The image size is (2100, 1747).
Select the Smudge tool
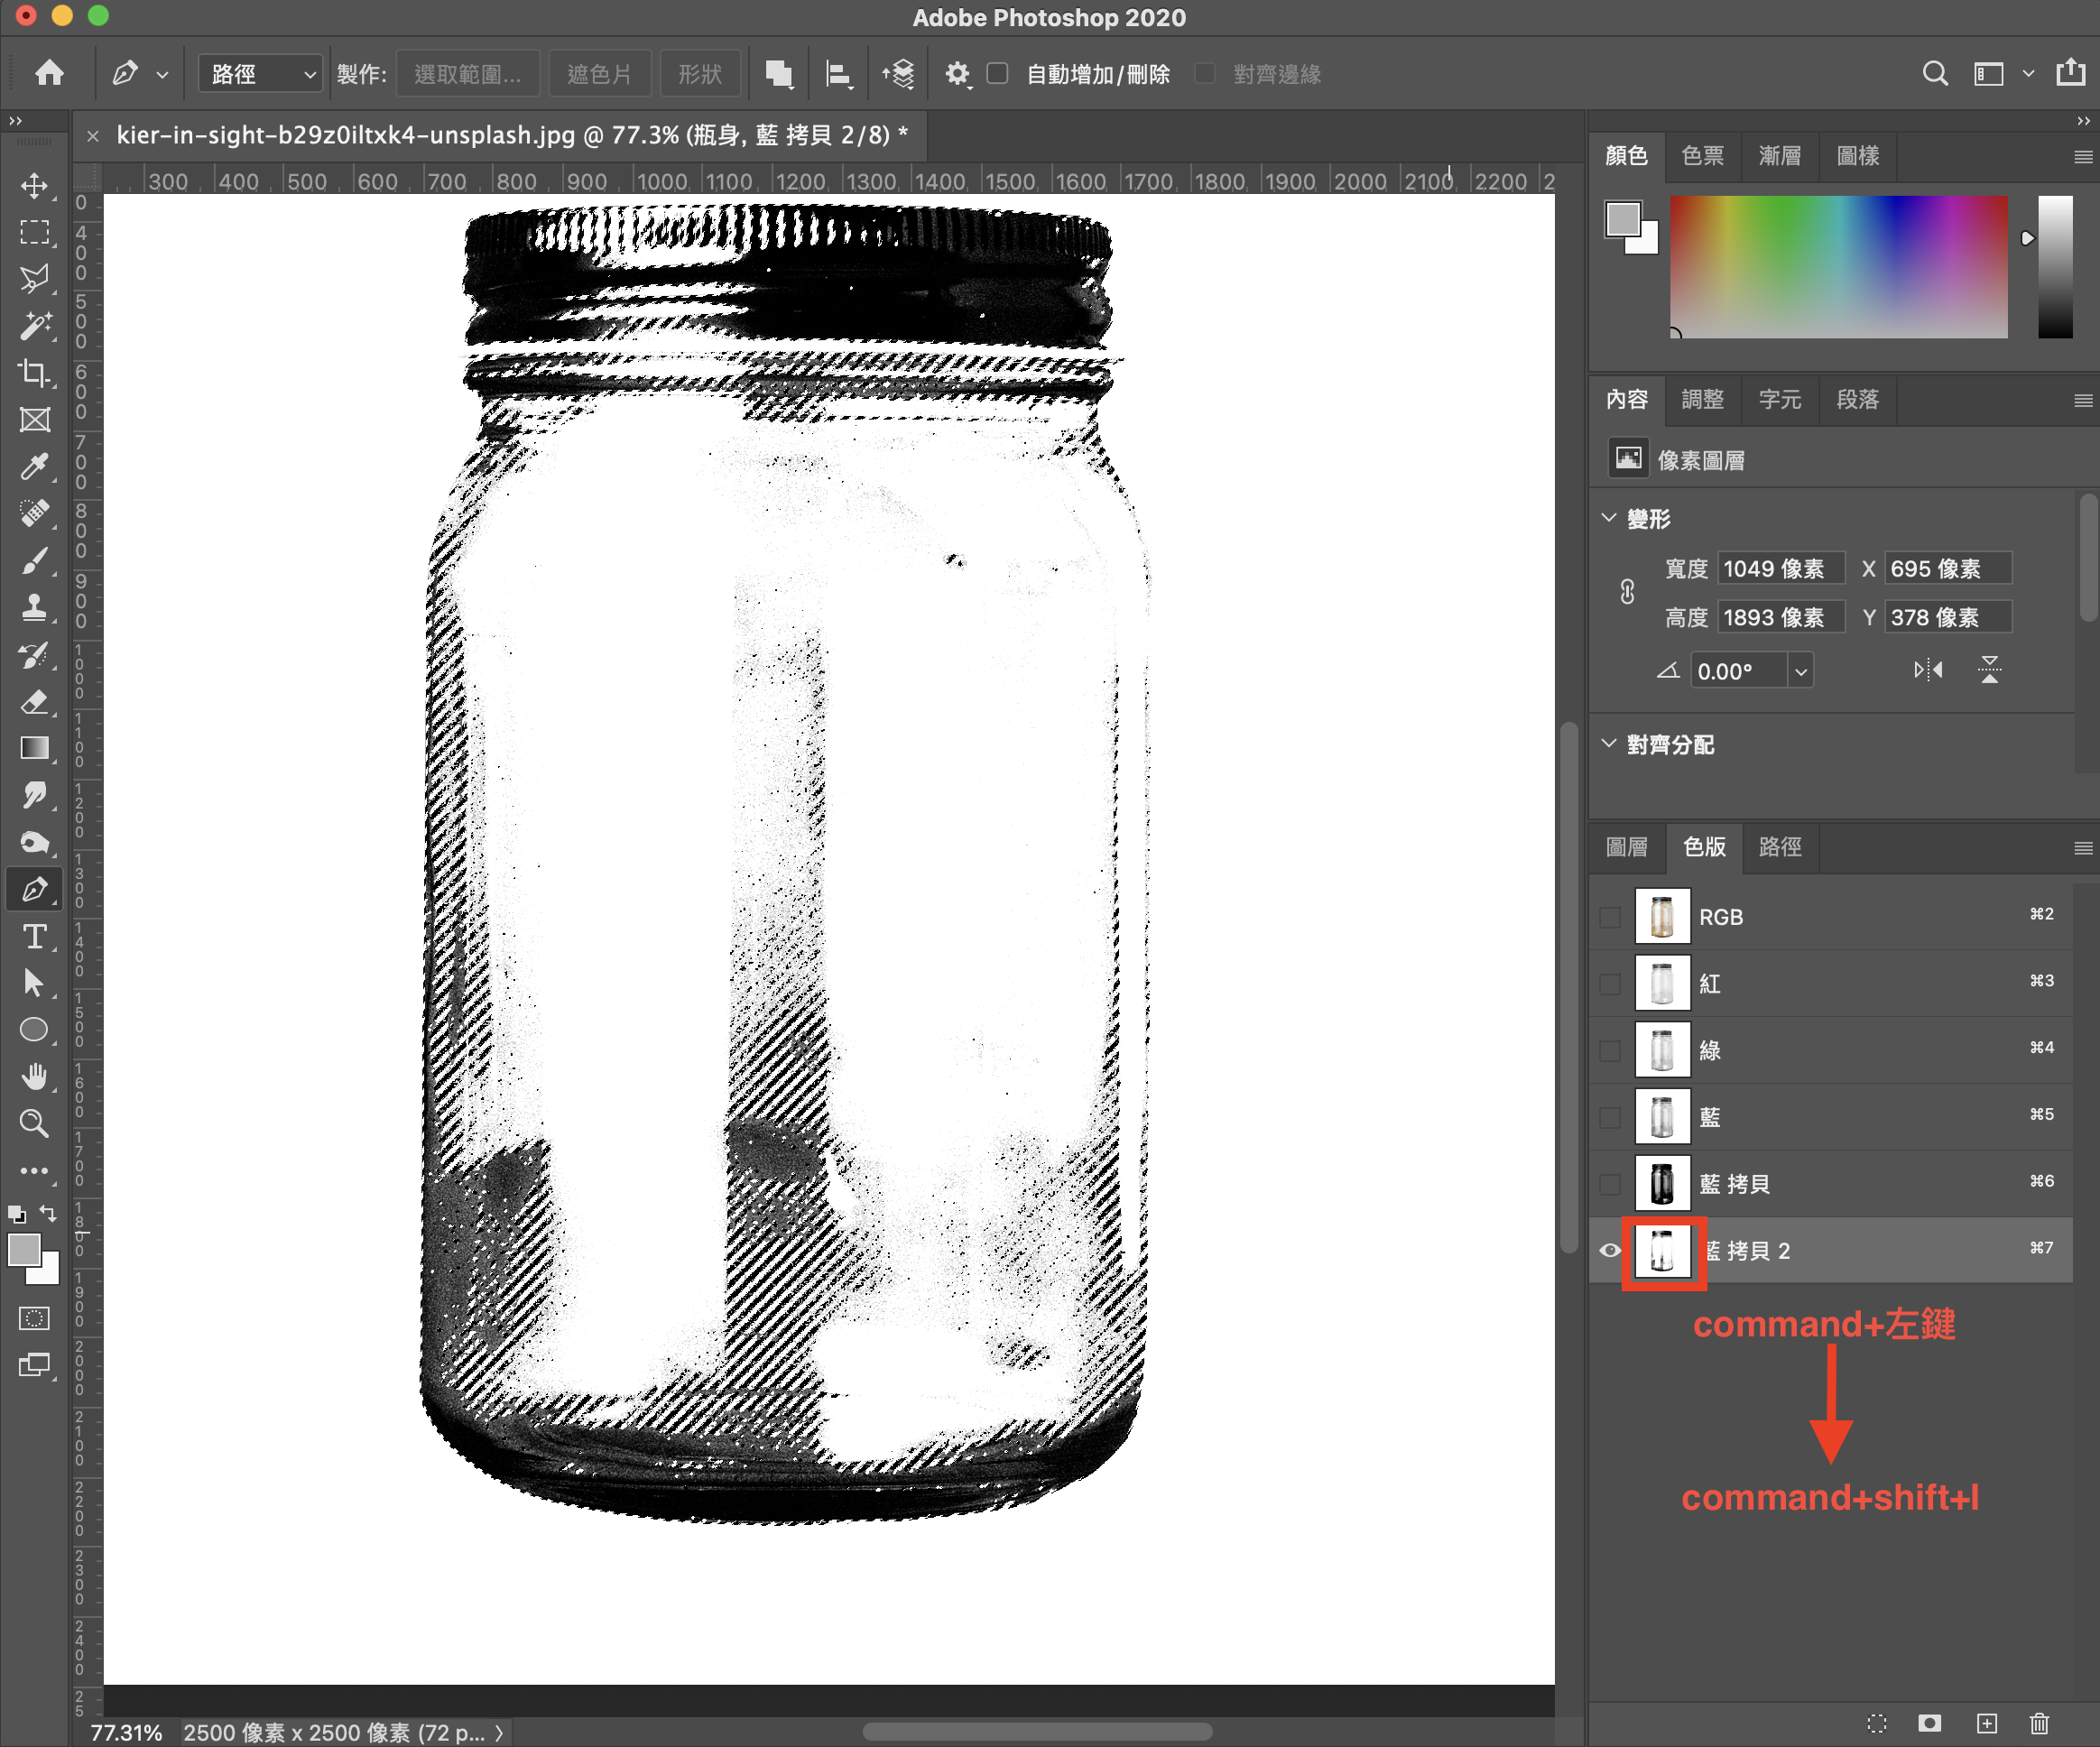[x=34, y=796]
